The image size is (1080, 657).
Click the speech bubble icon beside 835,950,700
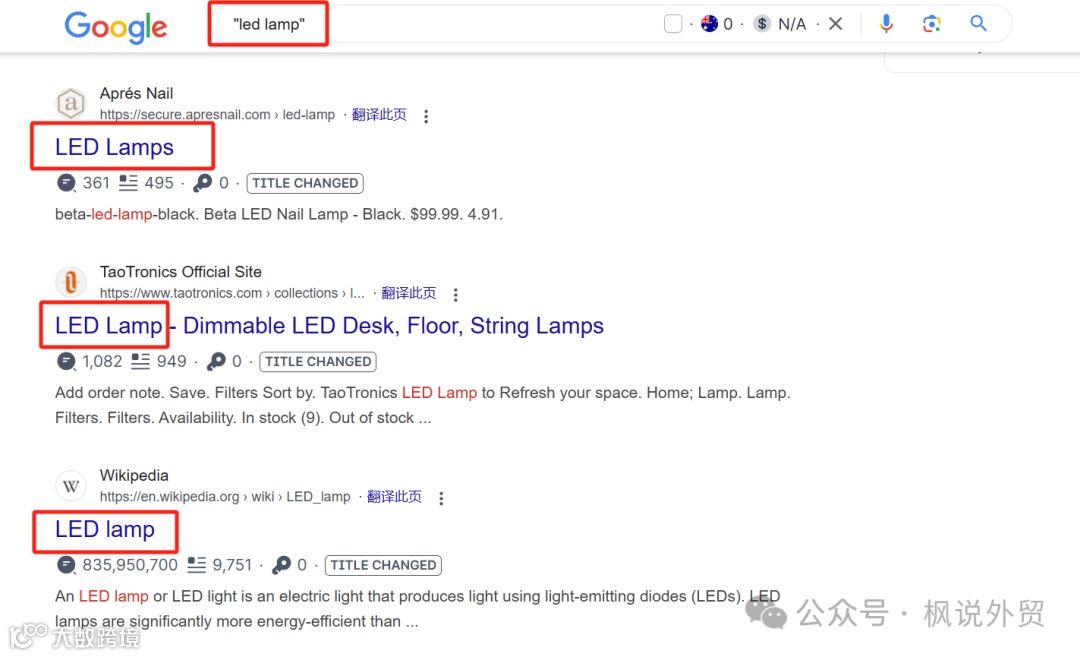(x=66, y=565)
